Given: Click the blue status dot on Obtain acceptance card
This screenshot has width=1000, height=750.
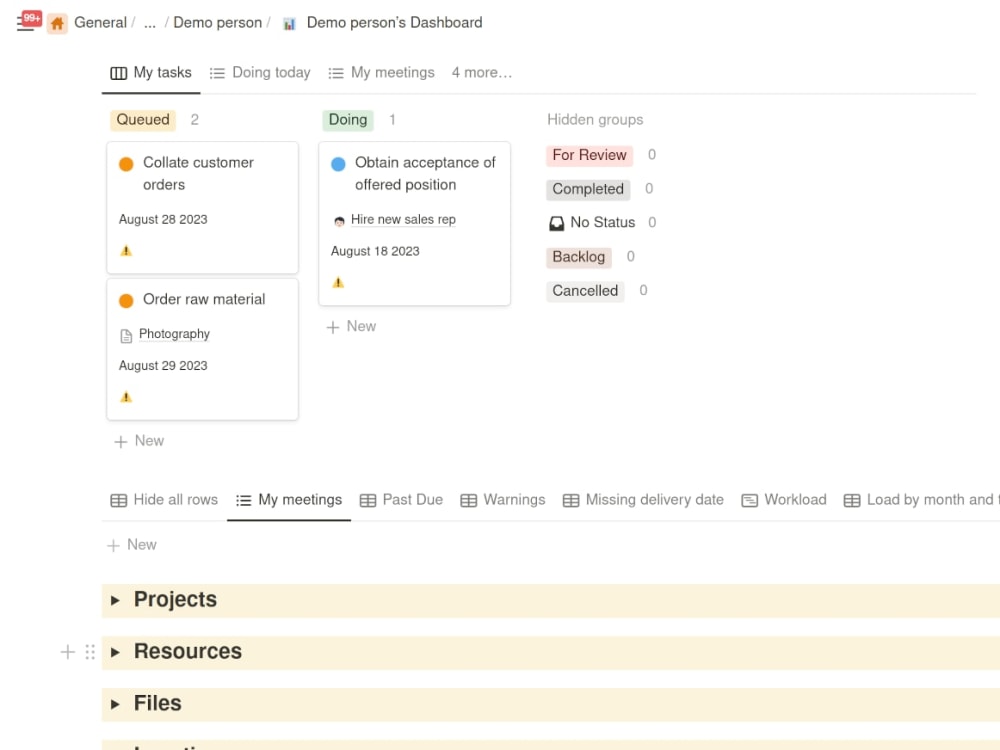Looking at the screenshot, I should point(339,164).
